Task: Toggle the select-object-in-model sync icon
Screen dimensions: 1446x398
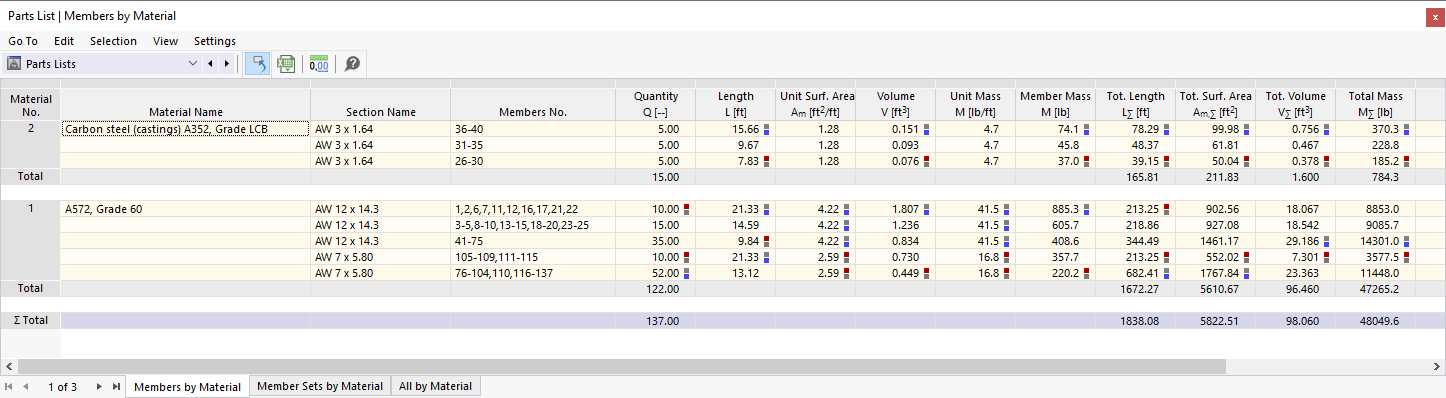Action: click(x=257, y=63)
